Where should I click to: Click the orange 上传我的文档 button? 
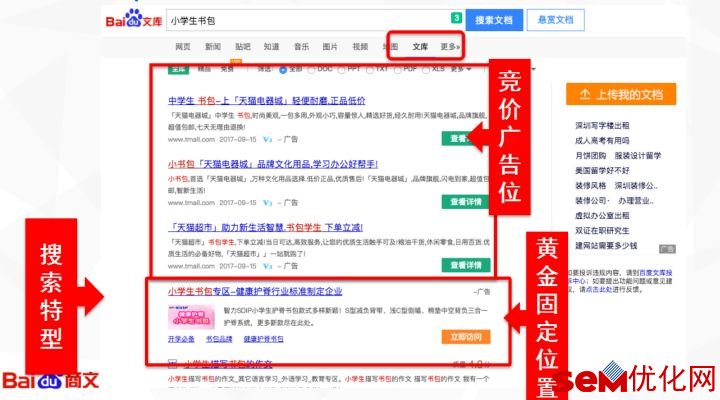point(621,94)
